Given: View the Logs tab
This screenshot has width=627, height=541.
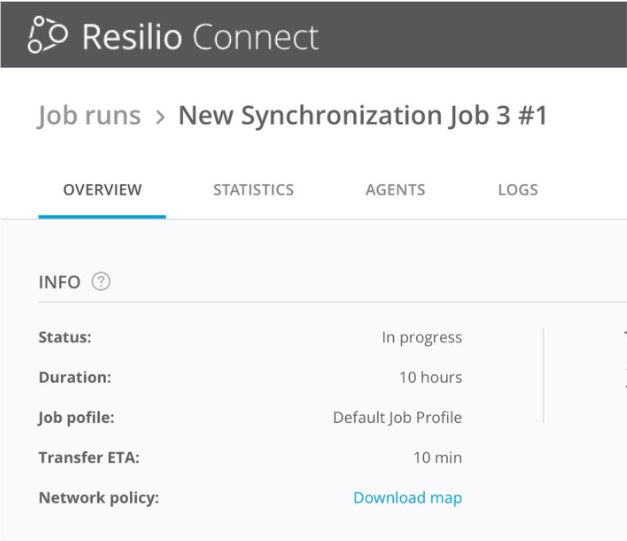Looking at the screenshot, I should pos(518,190).
